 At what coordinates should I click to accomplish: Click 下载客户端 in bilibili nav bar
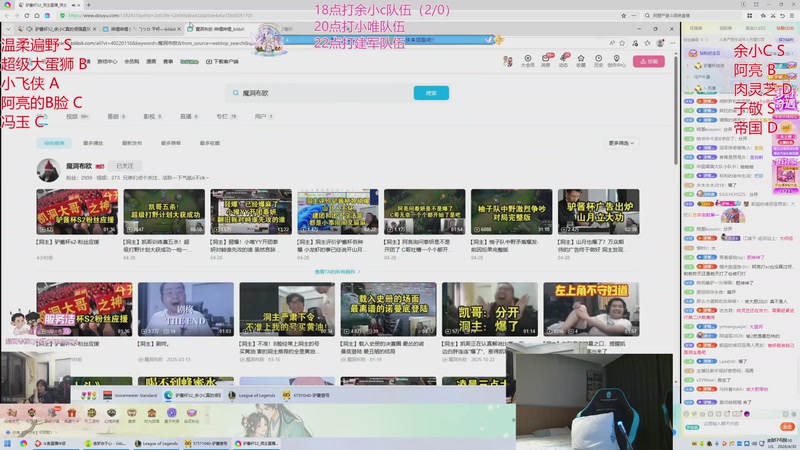click(222, 61)
